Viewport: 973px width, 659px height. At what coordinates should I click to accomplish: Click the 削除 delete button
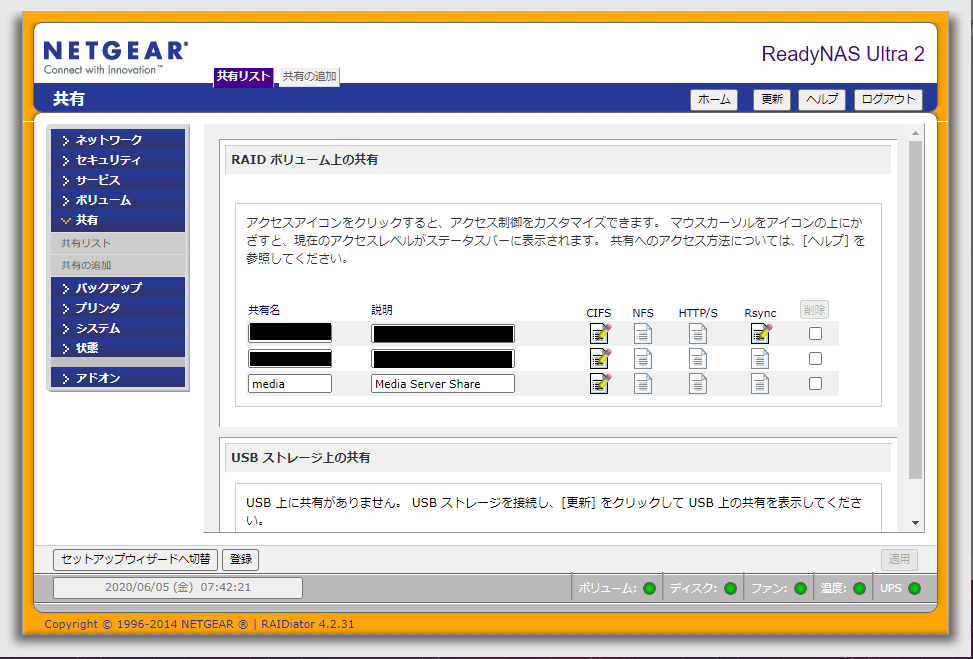(814, 310)
